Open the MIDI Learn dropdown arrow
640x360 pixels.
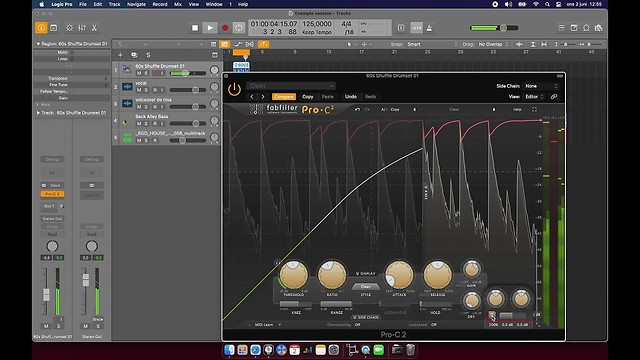point(280,325)
